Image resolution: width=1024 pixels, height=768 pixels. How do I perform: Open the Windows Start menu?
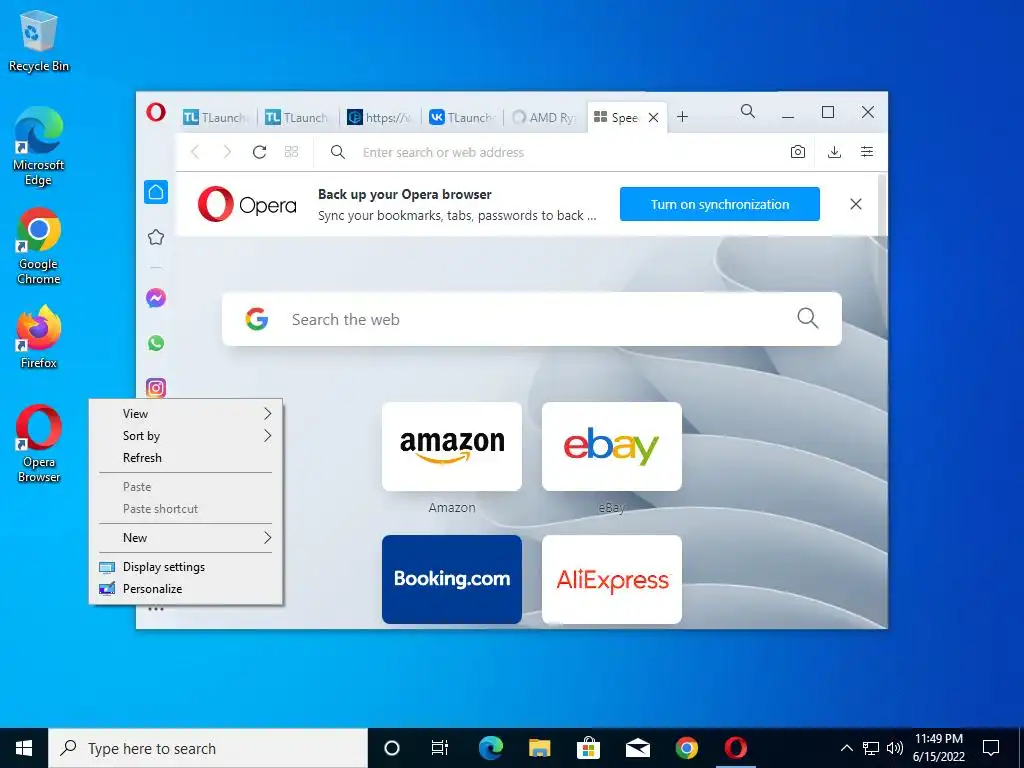[x=24, y=748]
